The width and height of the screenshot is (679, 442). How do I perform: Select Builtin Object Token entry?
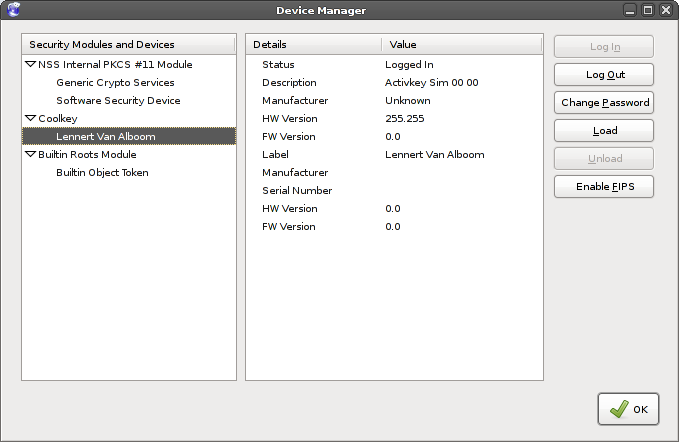click(x=102, y=173)
